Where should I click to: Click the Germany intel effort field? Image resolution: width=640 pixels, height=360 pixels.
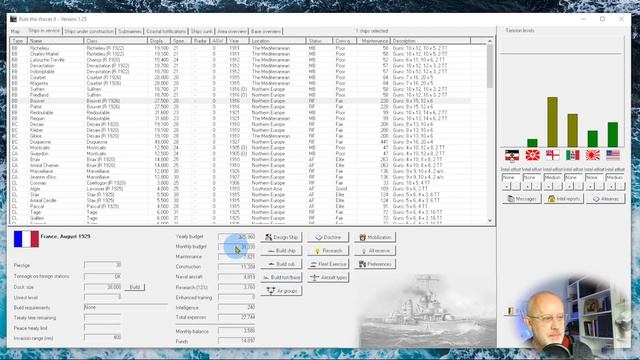[x=511, y=178]
